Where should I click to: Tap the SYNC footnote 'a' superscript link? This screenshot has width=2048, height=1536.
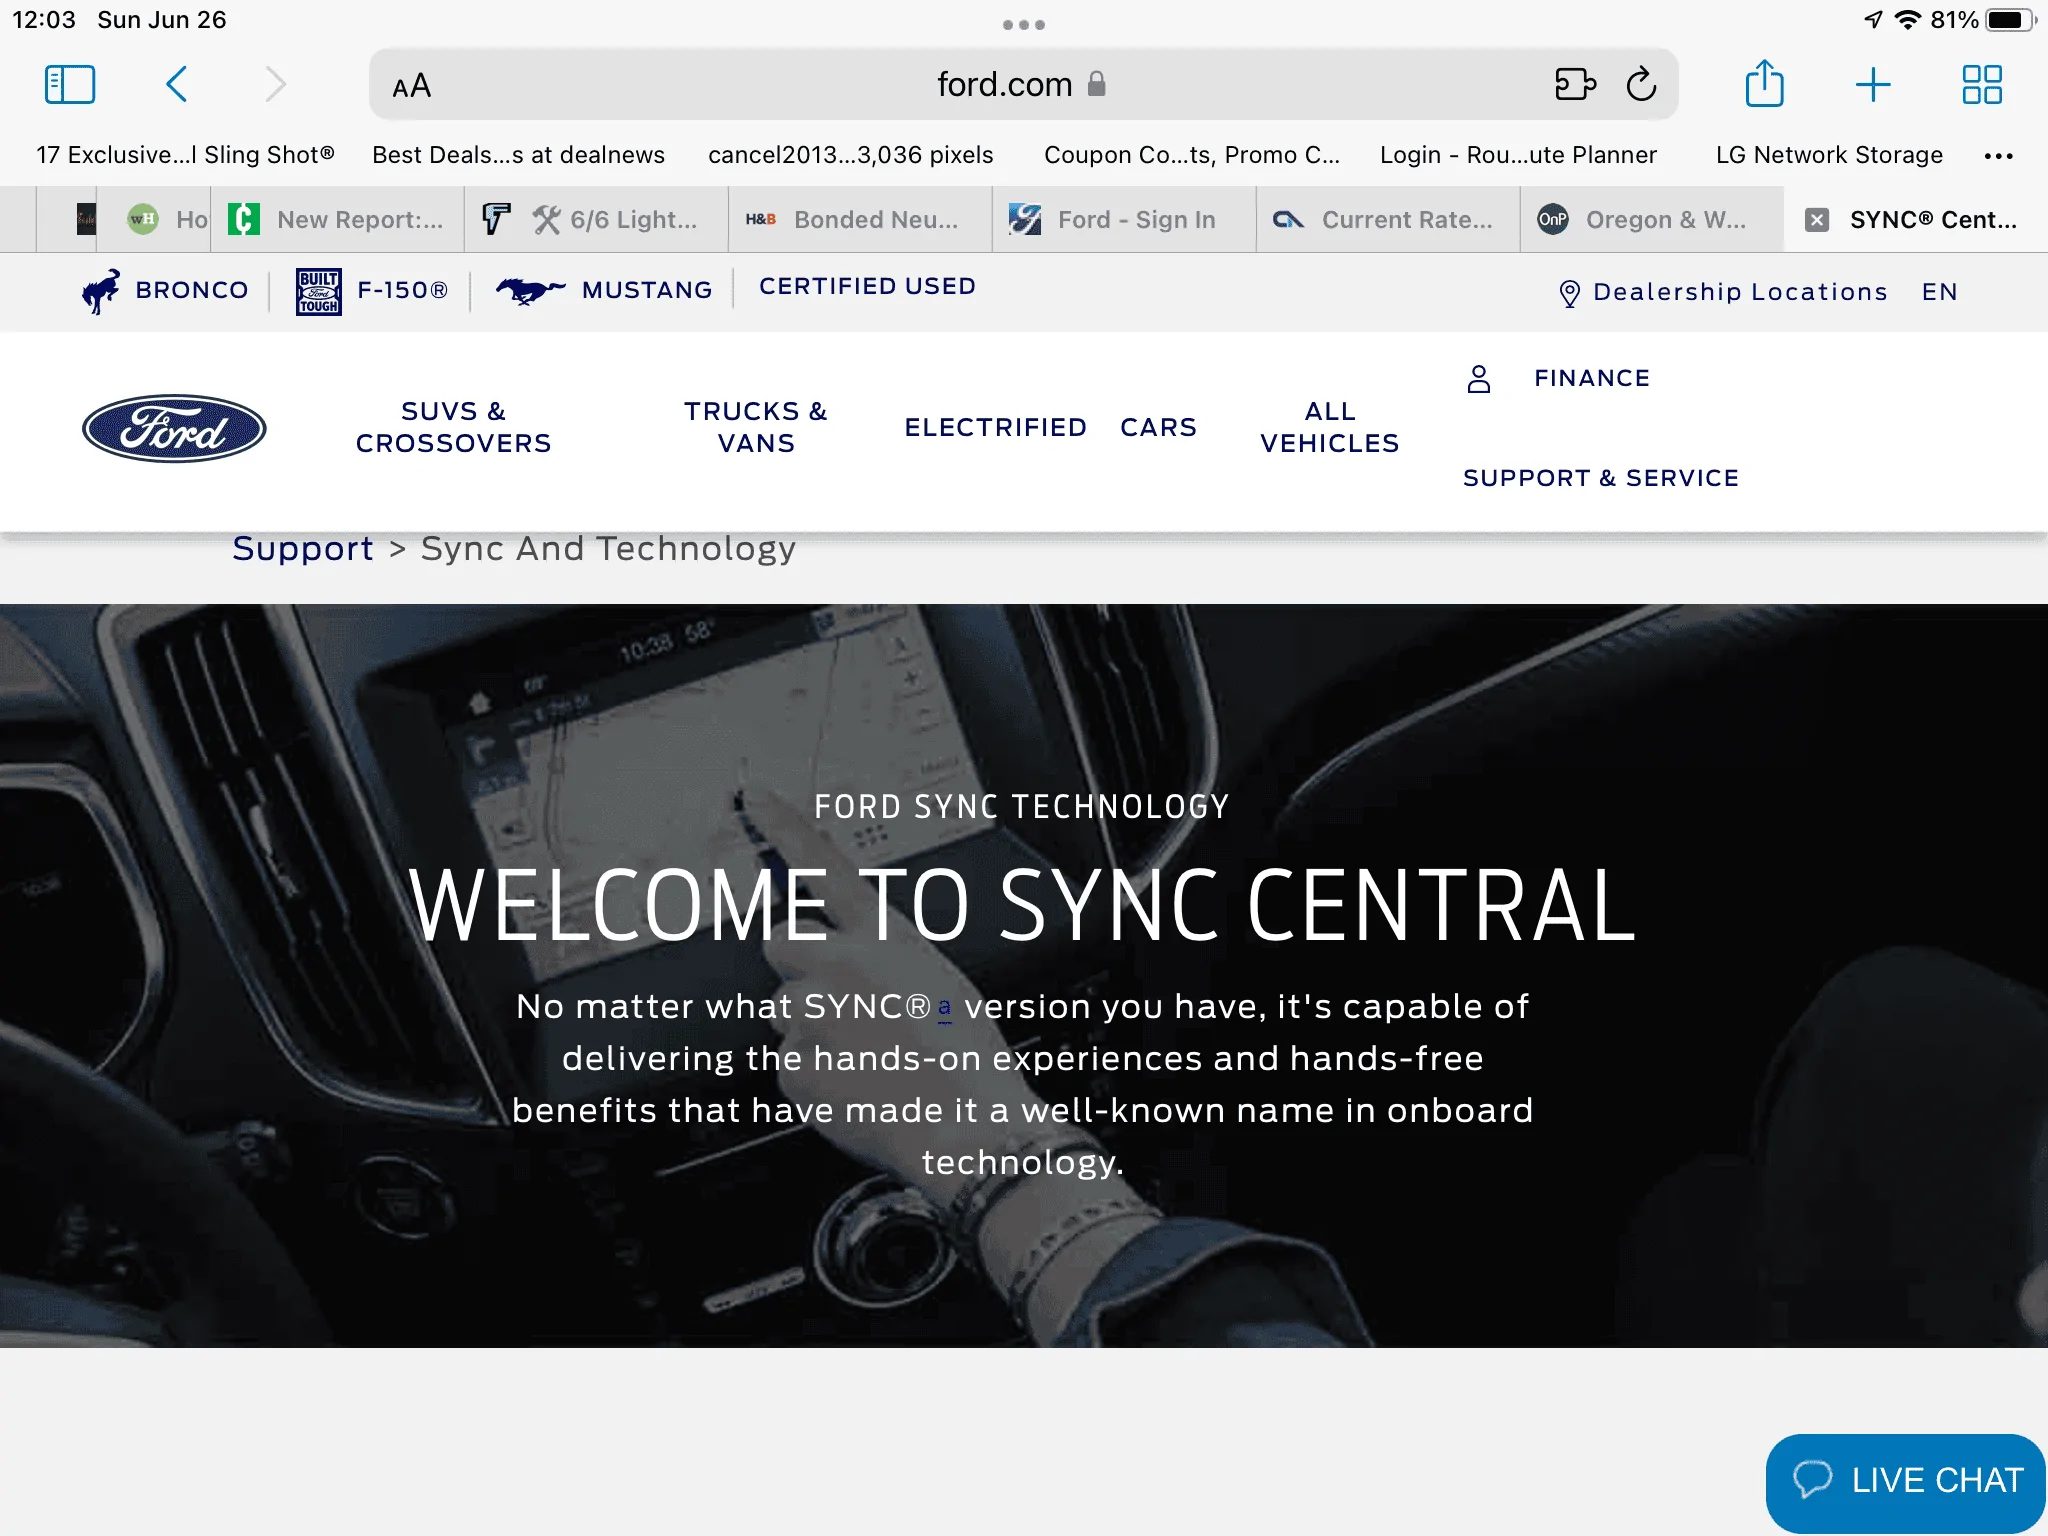[x=944, y=1007]
